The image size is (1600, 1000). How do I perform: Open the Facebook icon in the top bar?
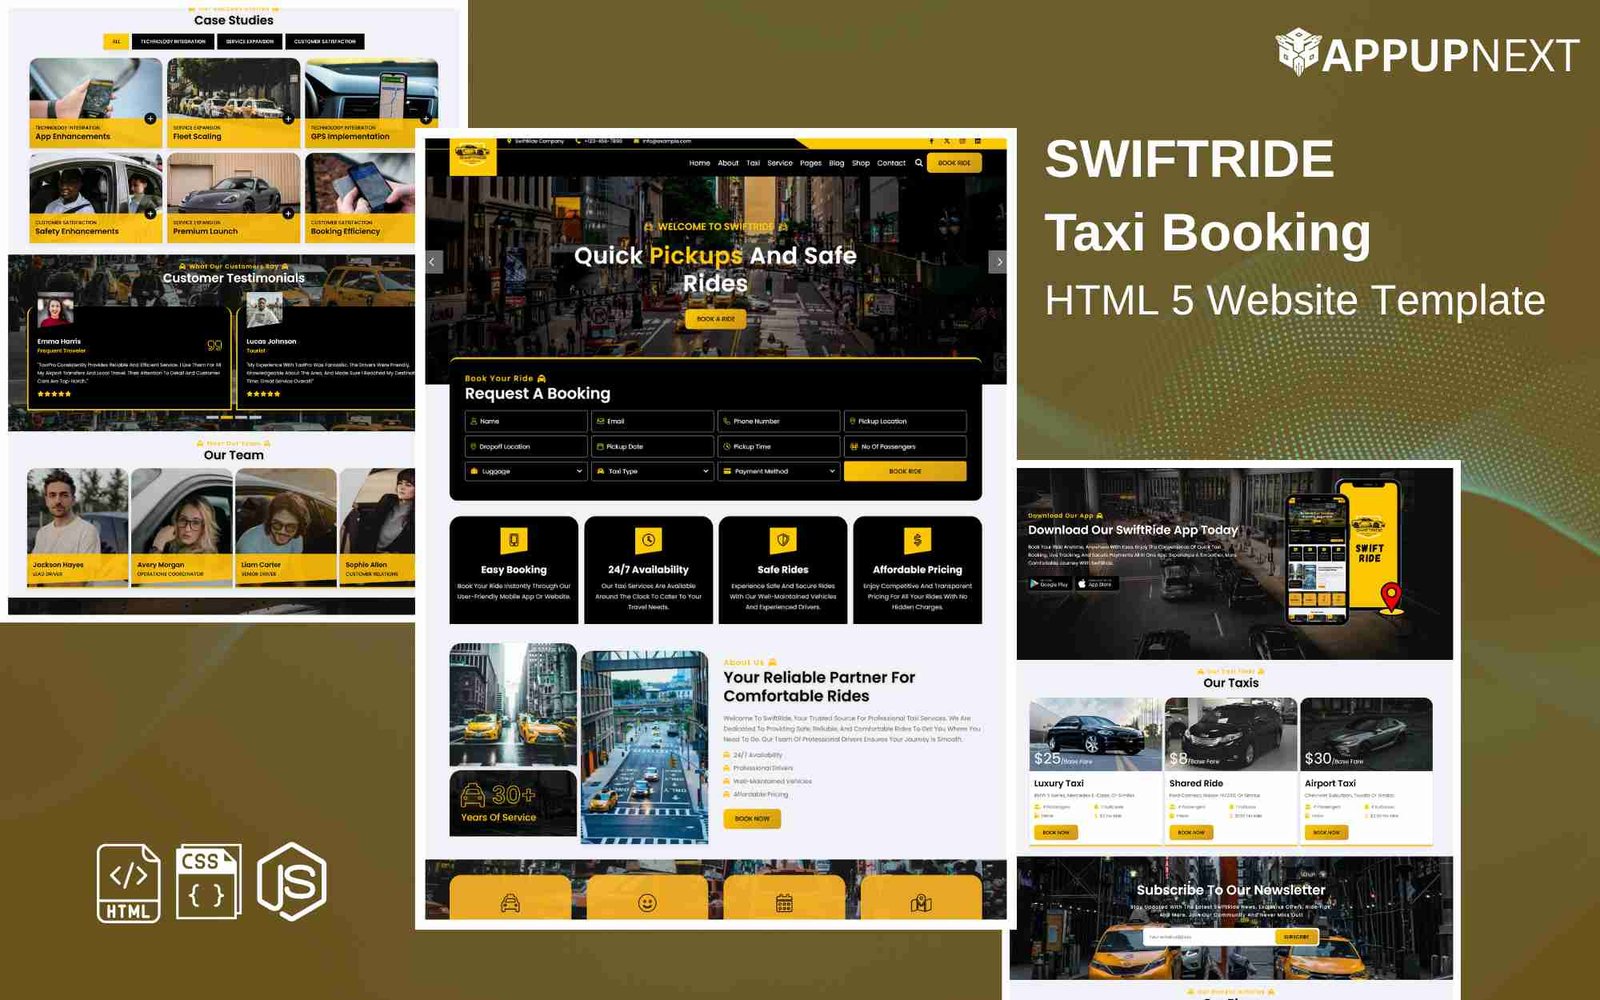pyautogui.click(x=931, y=140)
